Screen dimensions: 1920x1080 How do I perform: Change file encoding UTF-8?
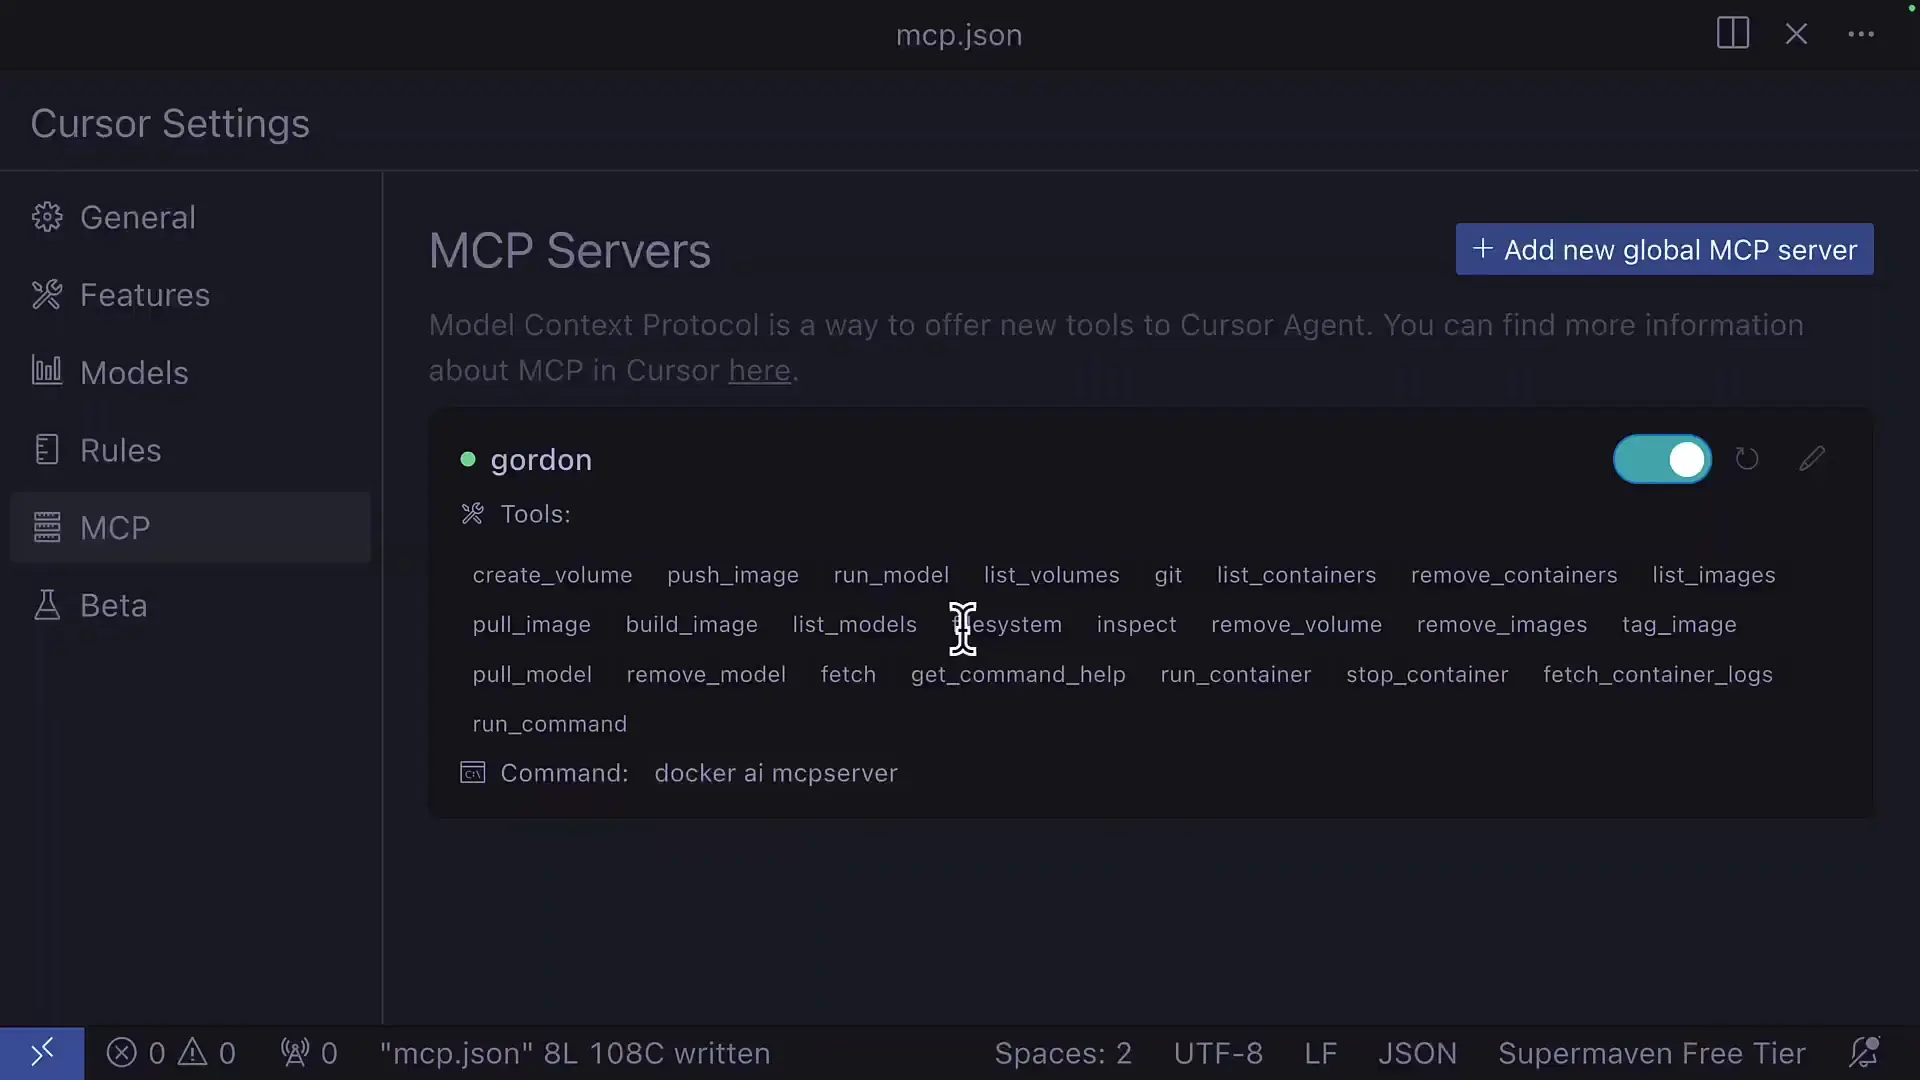(1218, 1053)
